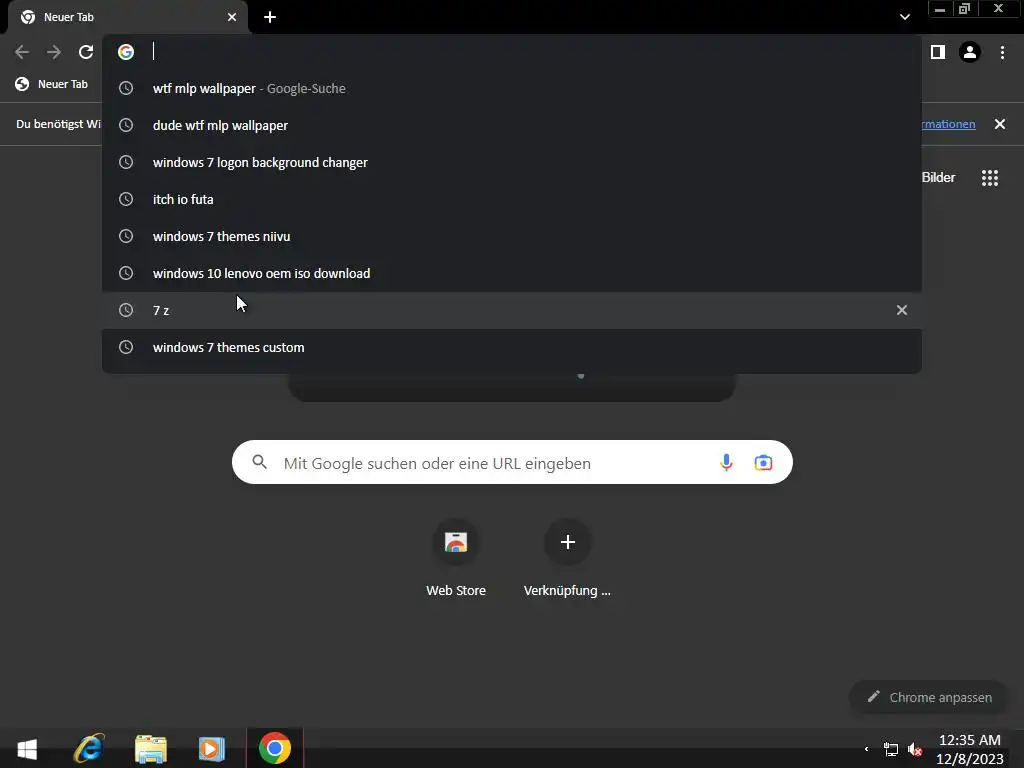Select the Neuer Tab tab
Screen dimensions: 1024x768
[x=128, y=17]
